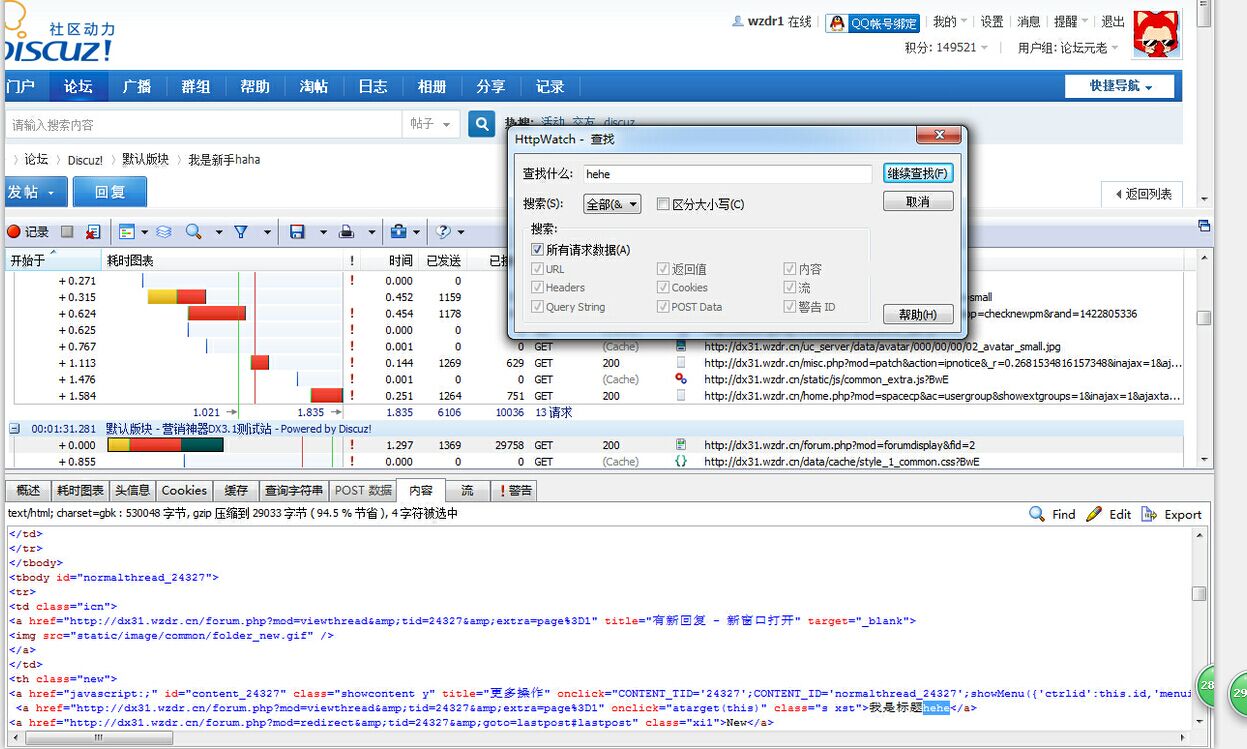Click the blue search button in forum header
Viewport: 1247px width, 749px height.
pyautogui.click(x=482, y=124)
